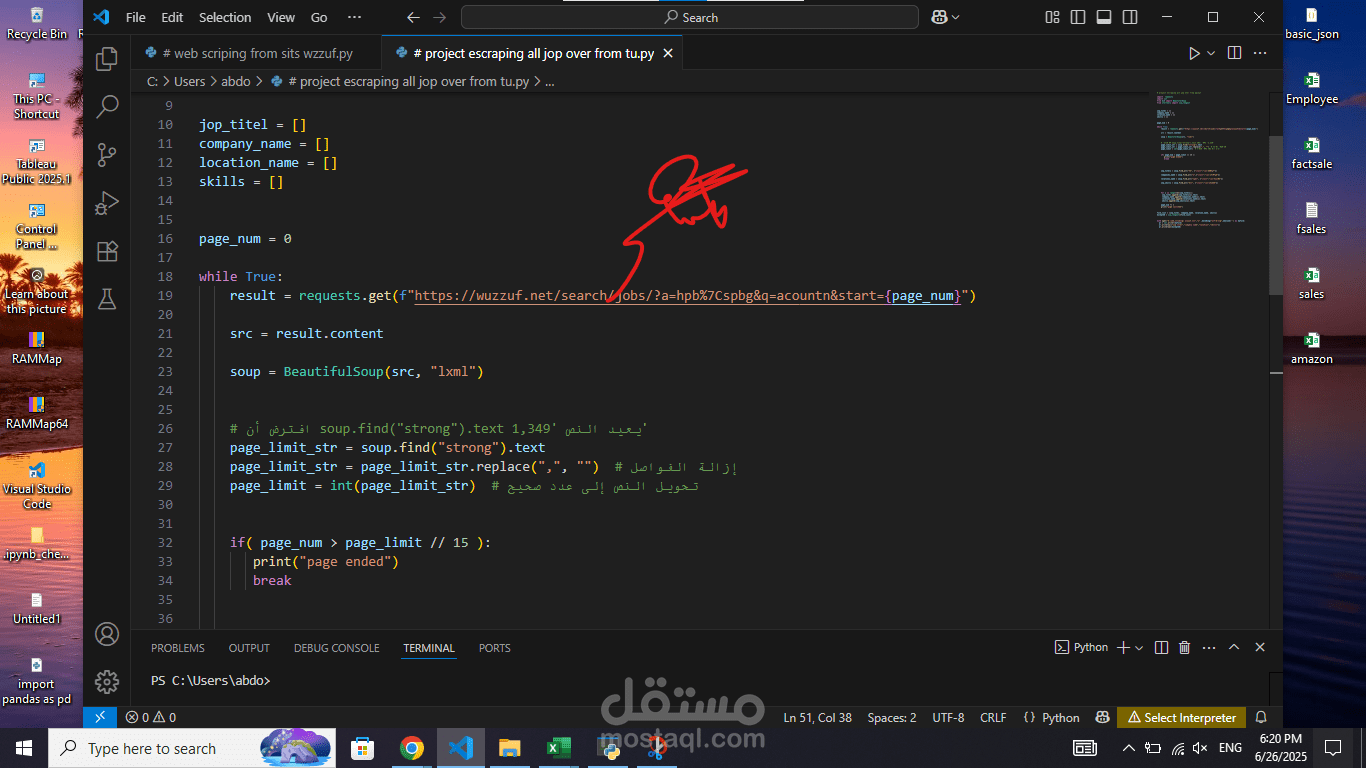This screenshot has width=1366, height=768.
Task: Close the project escraping all jop tab
Action: (x=668, y=53)
